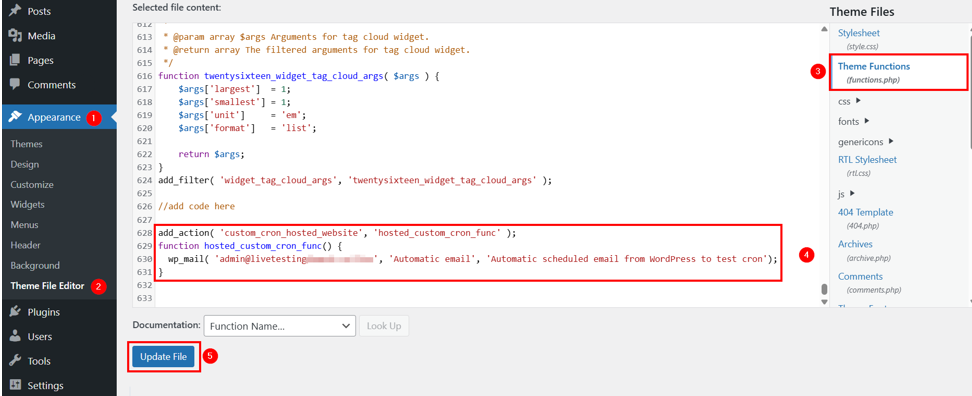This screenshot has height=396, width=972.
Task: Click code editor scrollbar down arrow
Action: pyautogui.click(x=824, y=301)
